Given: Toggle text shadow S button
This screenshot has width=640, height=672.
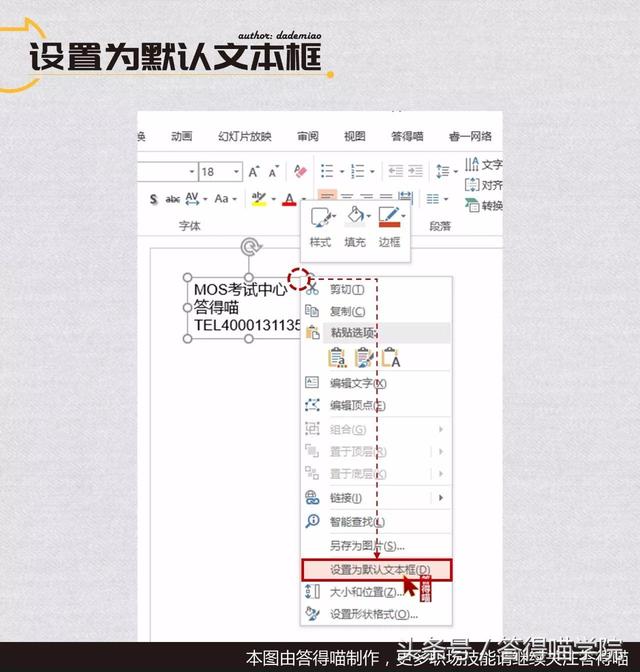Looking at the screenshot, I should [153, 199].
